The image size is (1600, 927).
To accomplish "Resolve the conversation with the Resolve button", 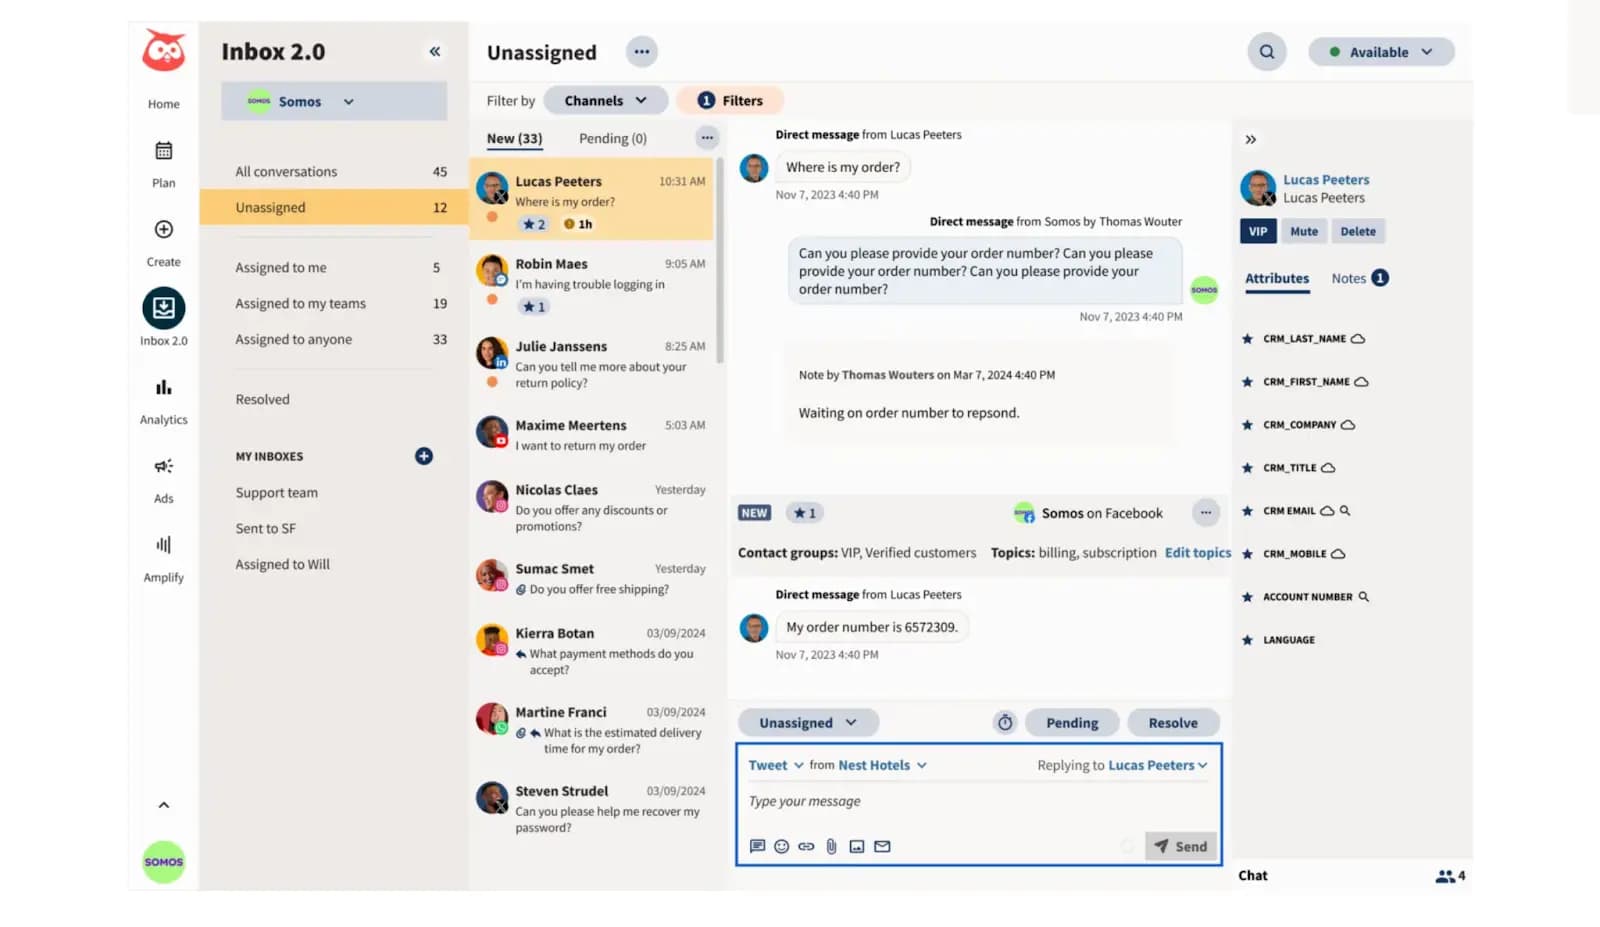I will (x=1172, y=722).
